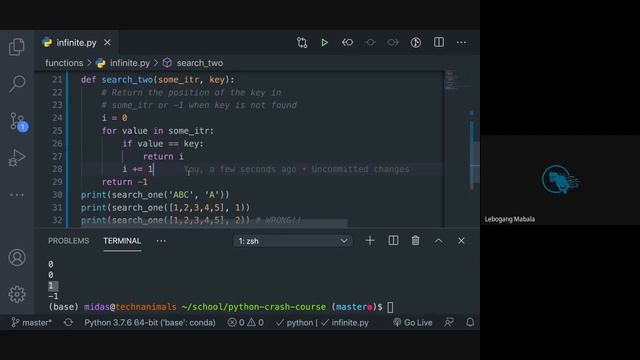Click the editor minimap preview
The image size is (640, 360).
tap(450, 80)
